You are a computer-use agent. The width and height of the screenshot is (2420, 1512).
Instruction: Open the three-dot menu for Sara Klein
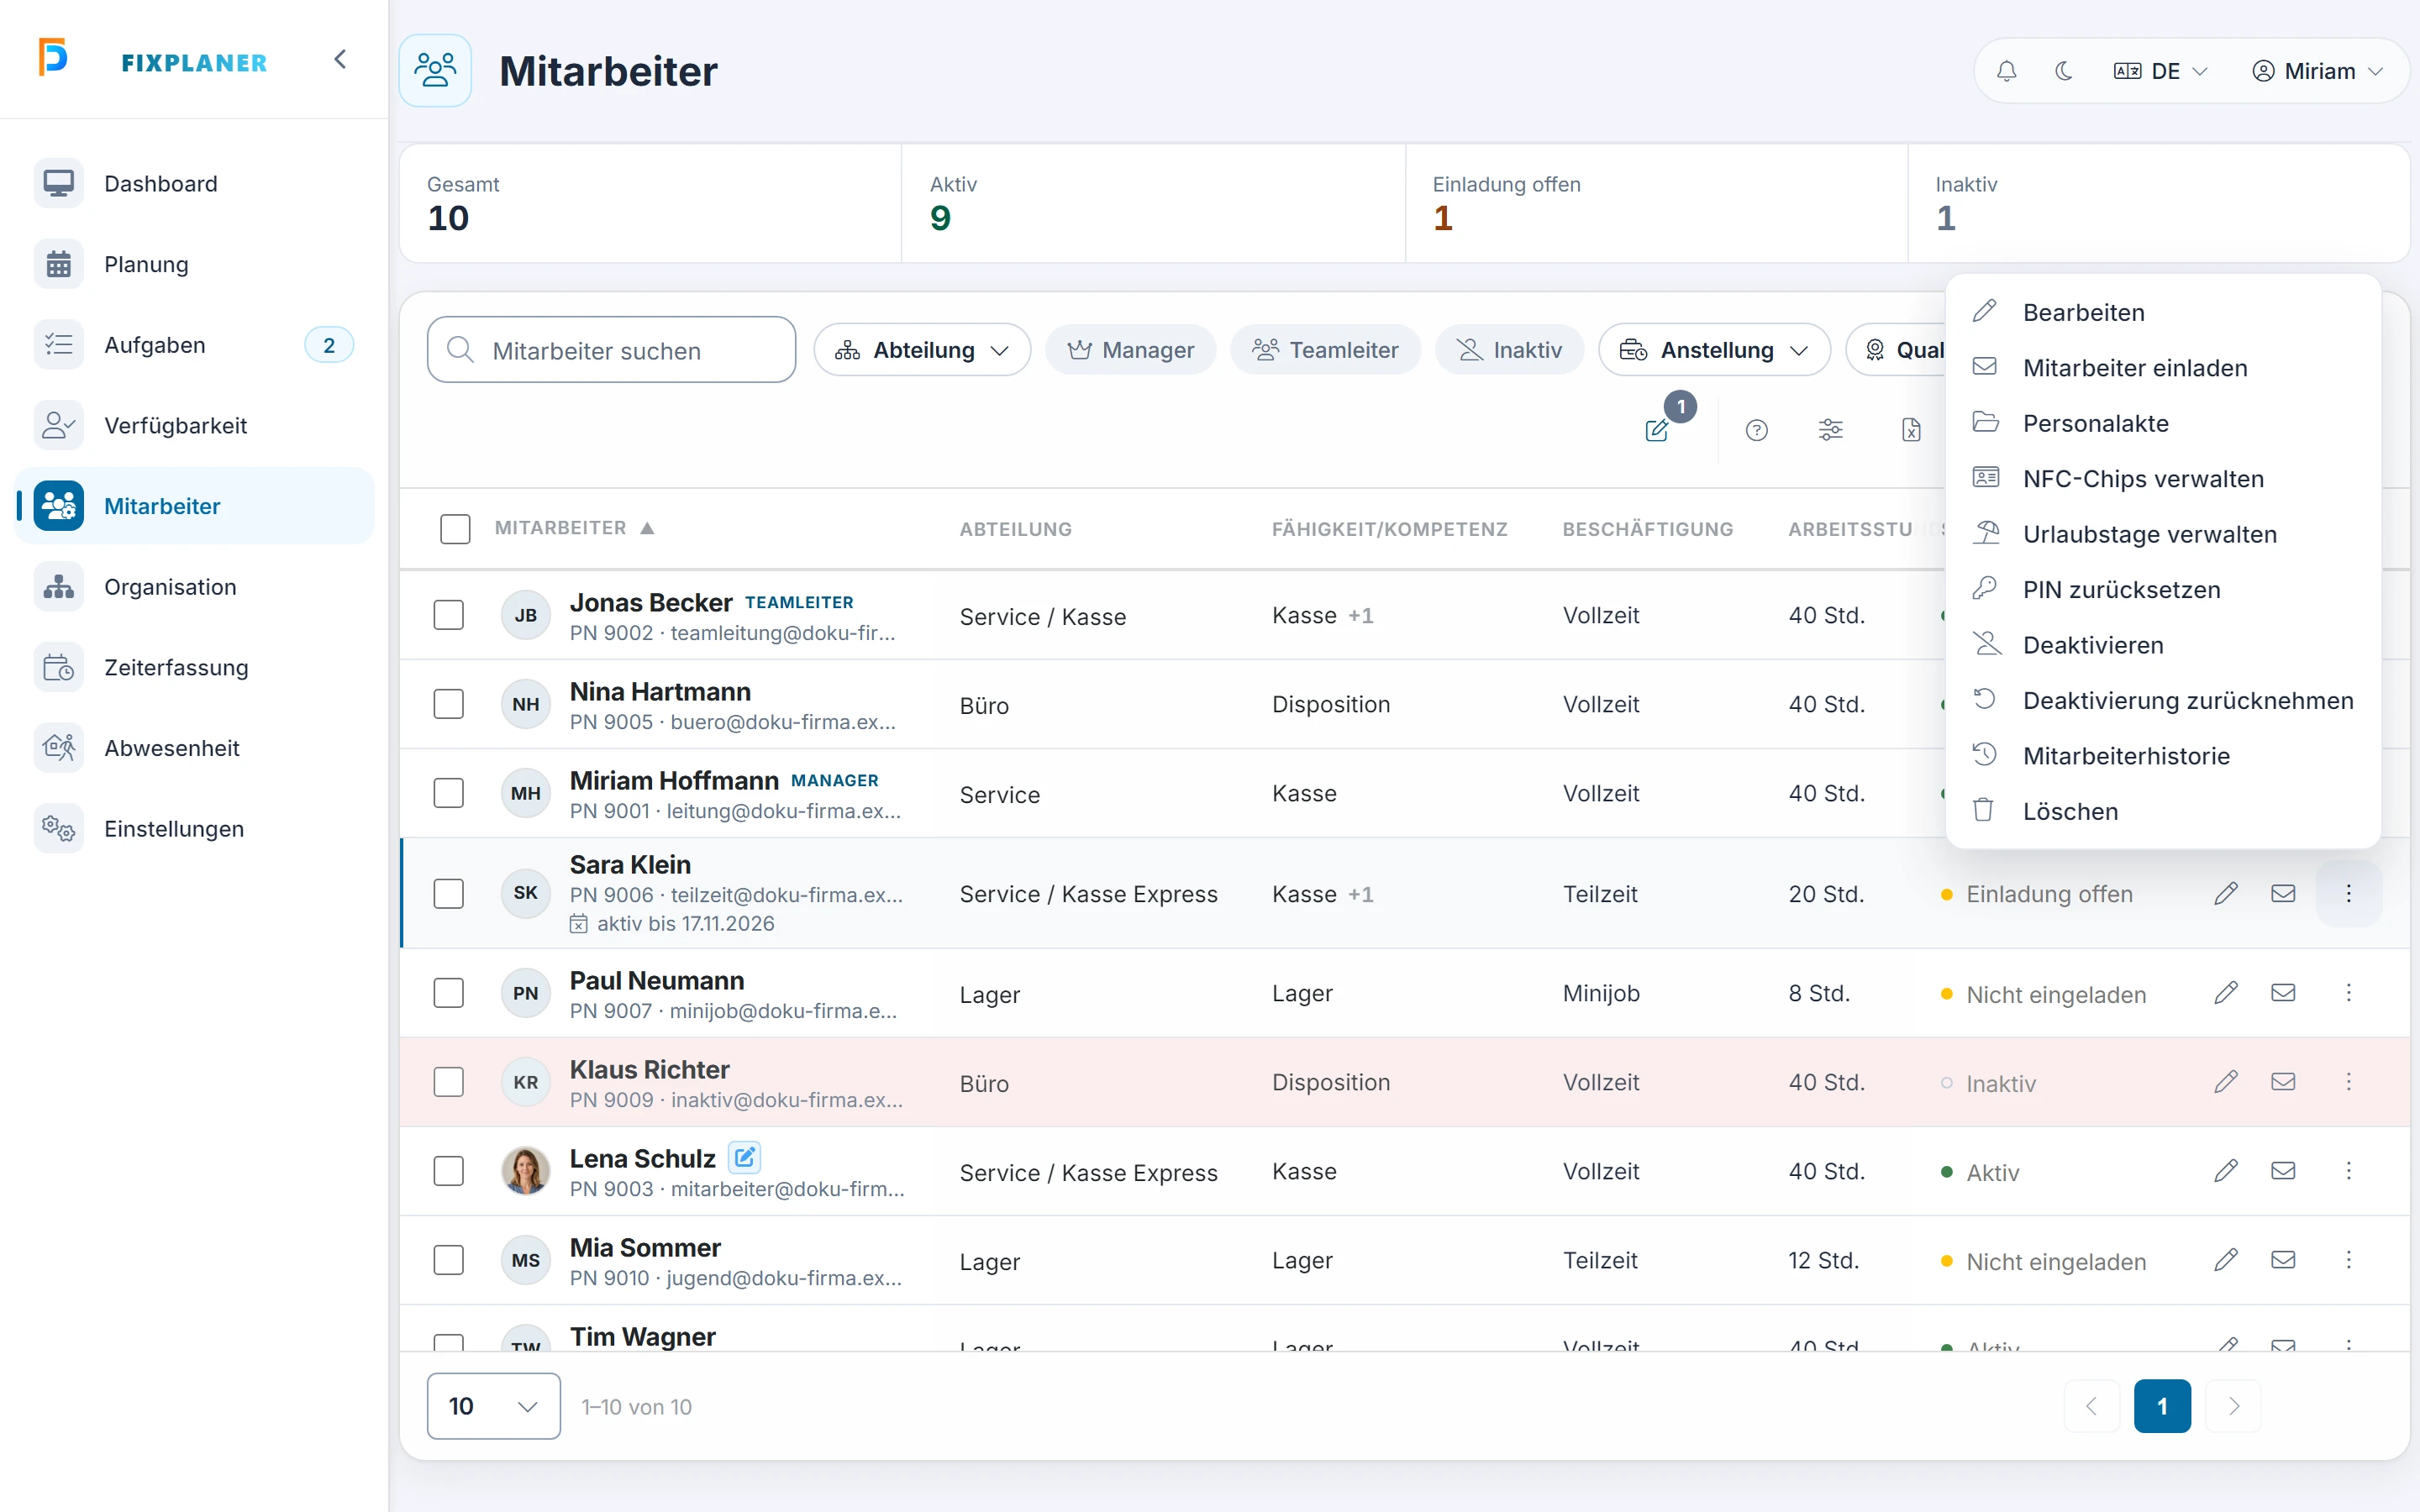coord(2349,893)
